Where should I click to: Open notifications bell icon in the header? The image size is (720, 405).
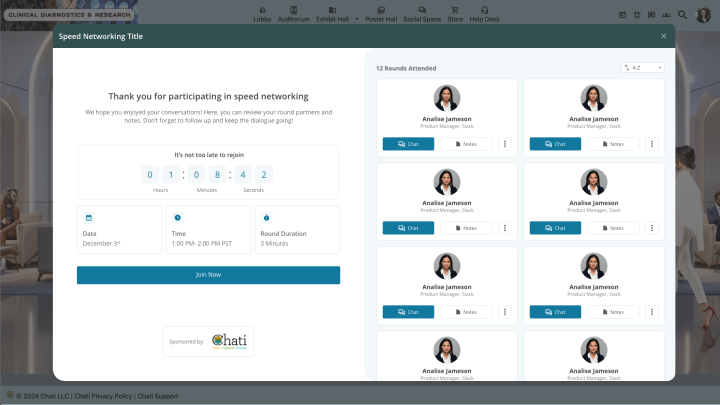click(637, 15)
